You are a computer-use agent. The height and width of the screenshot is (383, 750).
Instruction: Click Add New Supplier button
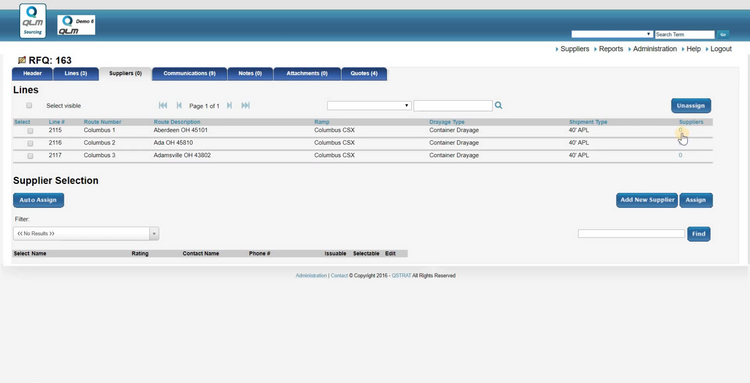click(x=647, y=200)
